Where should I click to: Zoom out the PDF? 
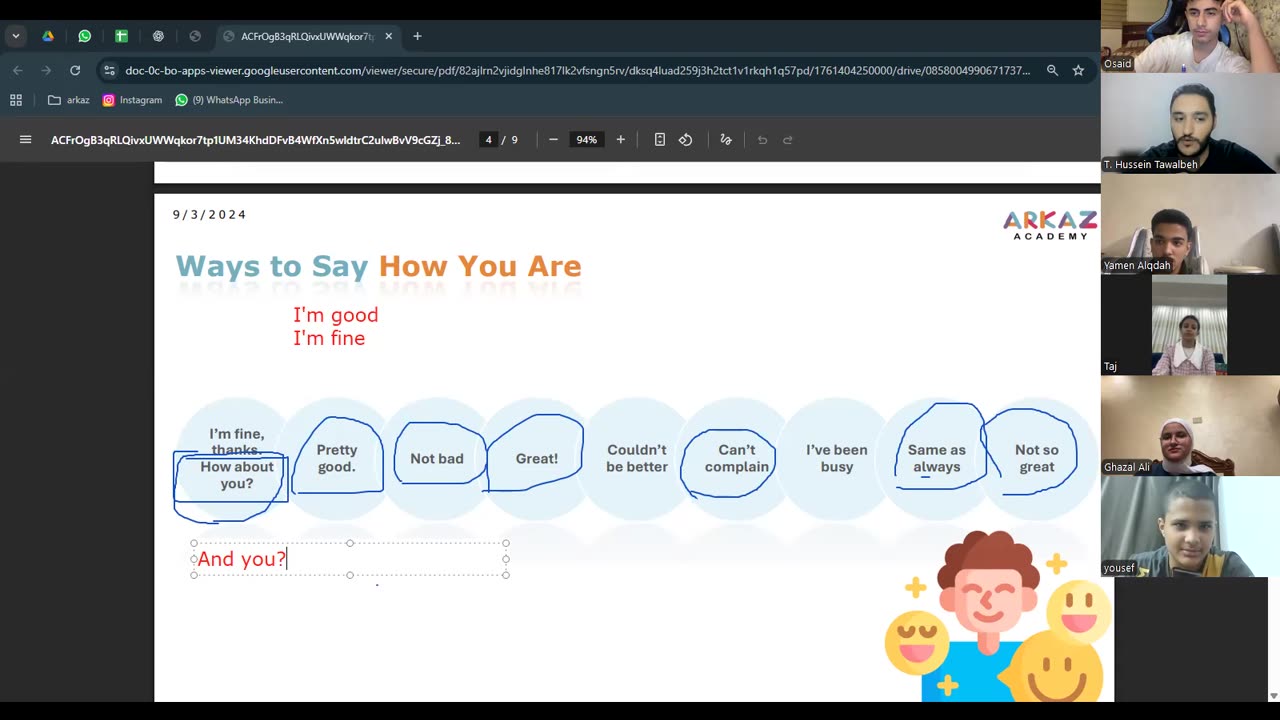[x=553, y=140]
